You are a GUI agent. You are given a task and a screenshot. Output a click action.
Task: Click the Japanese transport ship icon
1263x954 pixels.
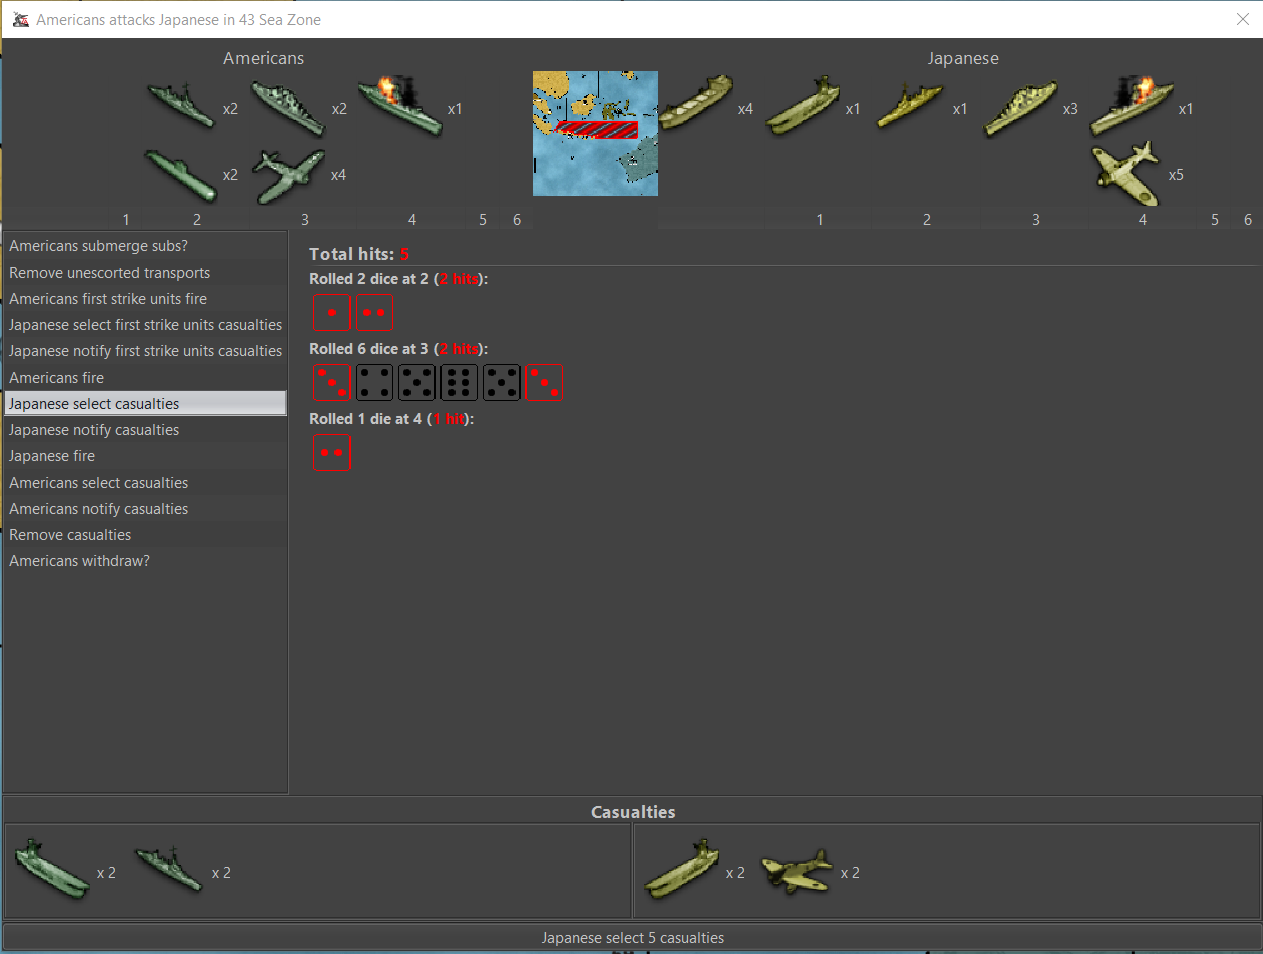coord(695,102)
